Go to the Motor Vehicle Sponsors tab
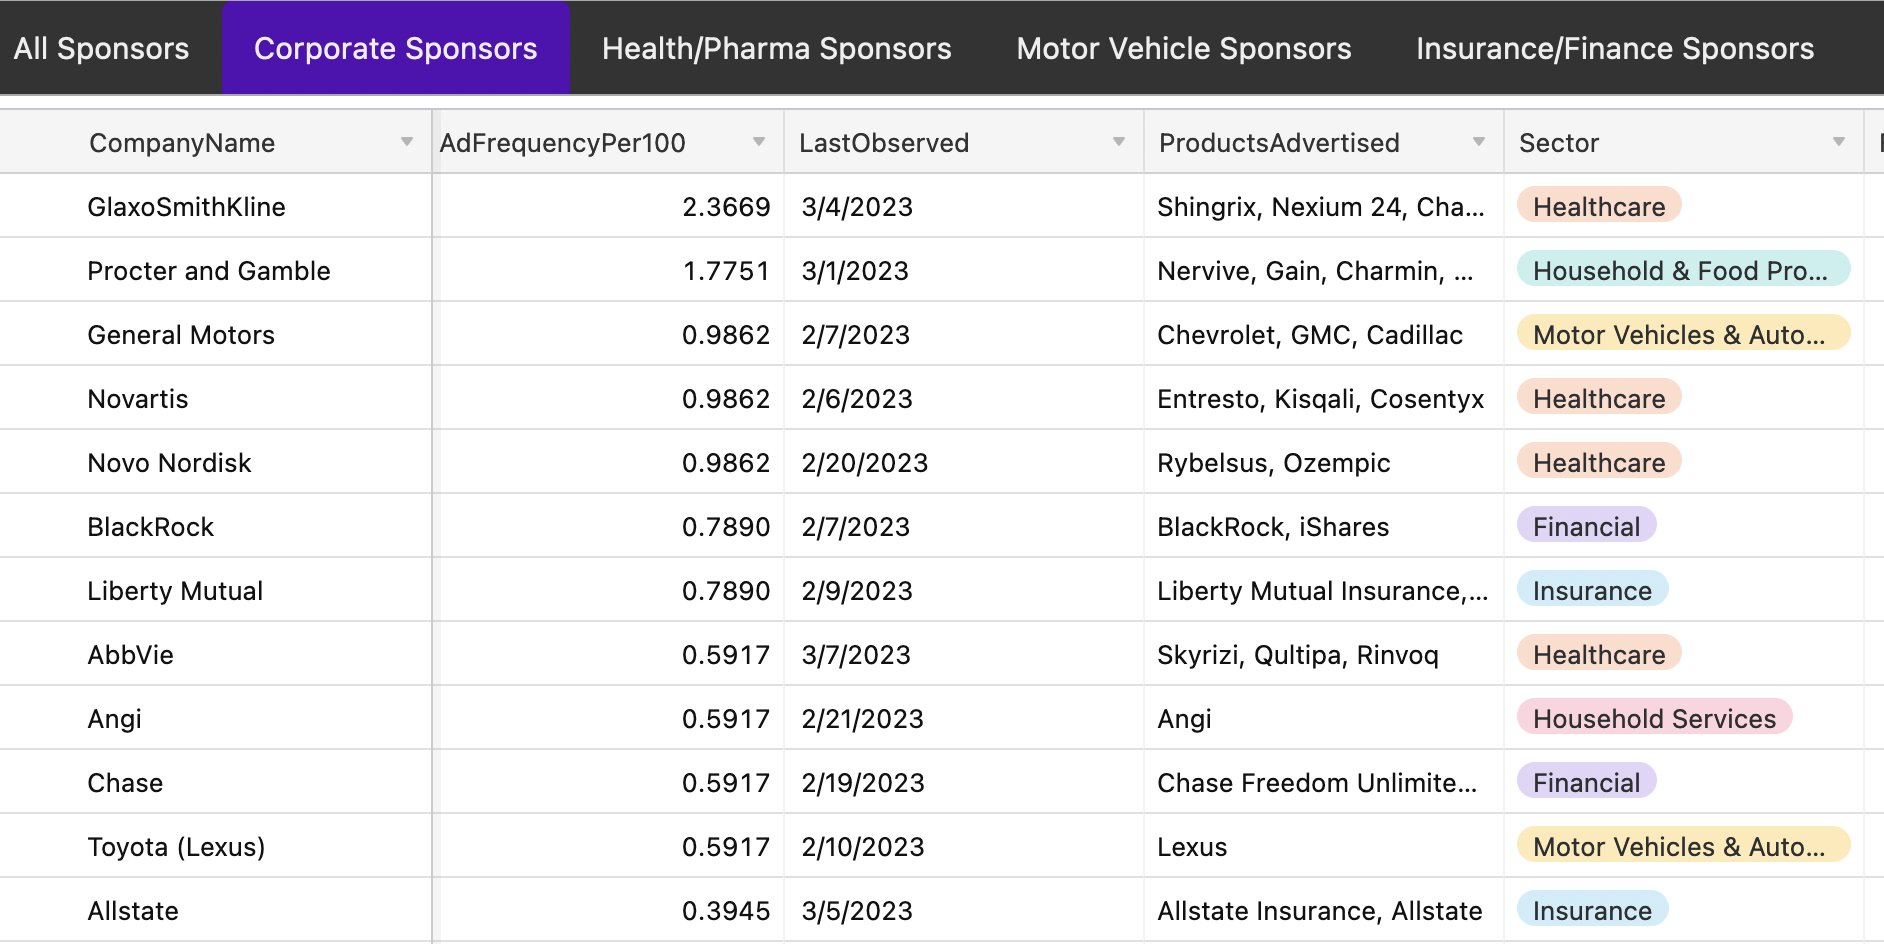The height and width of the screenshot is (944, 1884). click(x=1184, y=48)
